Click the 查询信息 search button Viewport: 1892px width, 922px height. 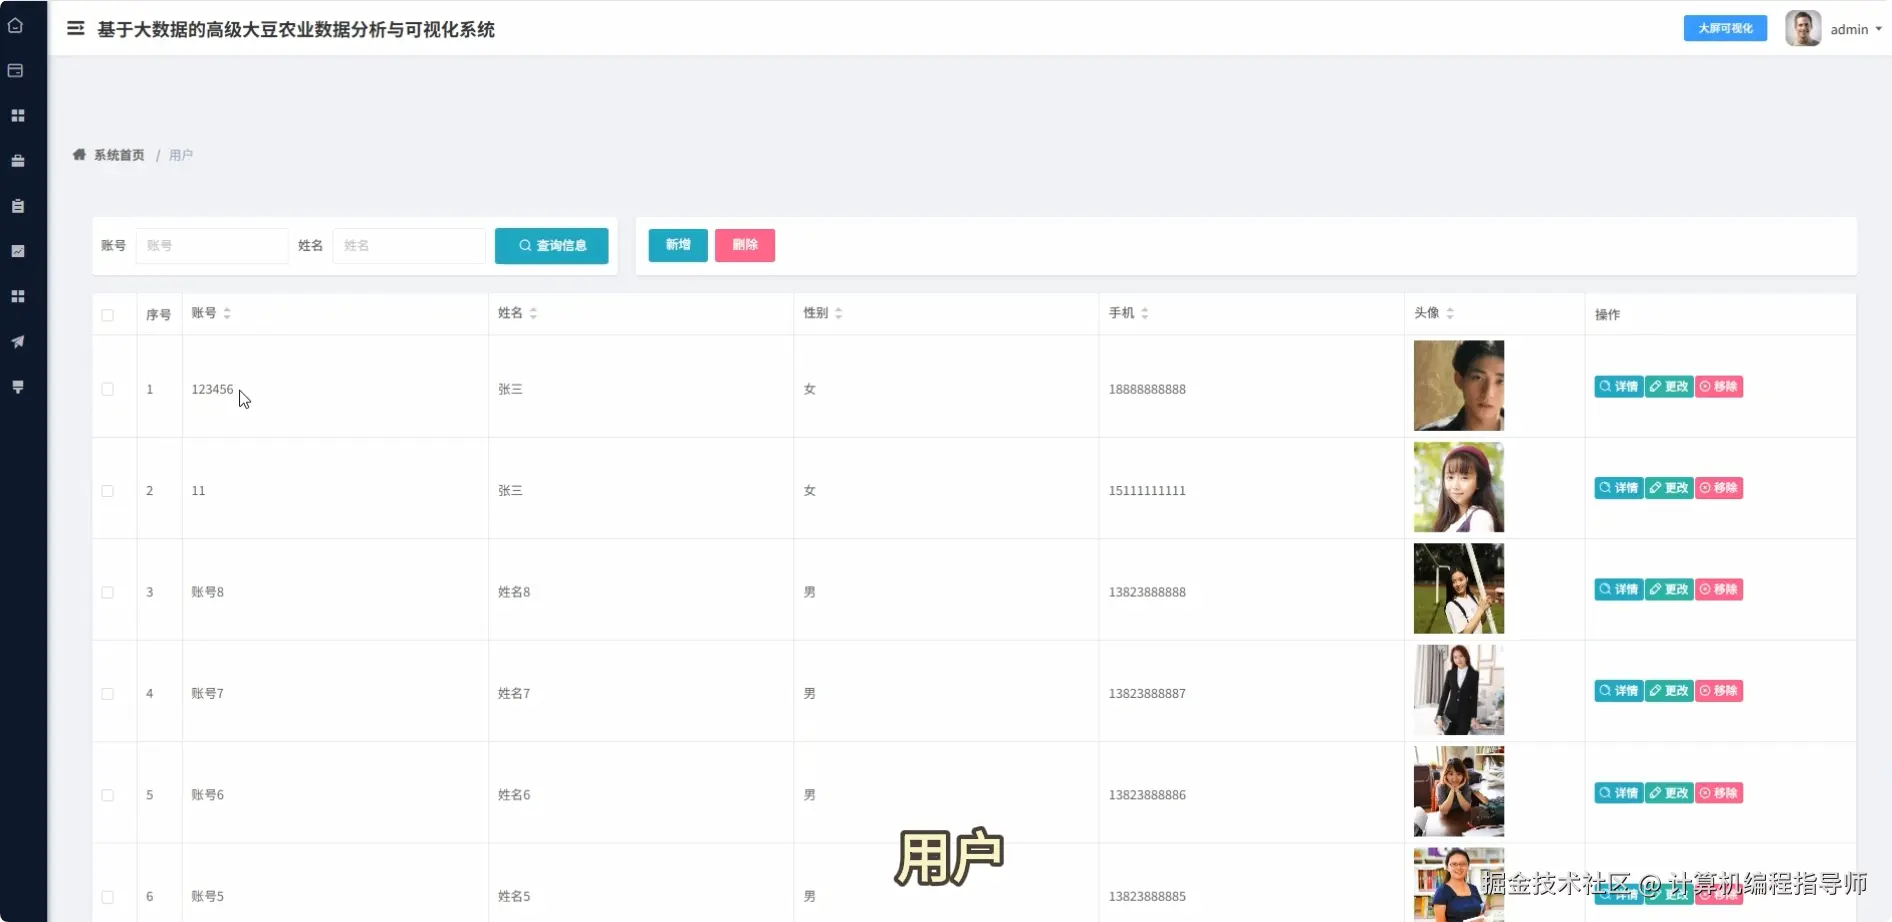tap(551, 245)
